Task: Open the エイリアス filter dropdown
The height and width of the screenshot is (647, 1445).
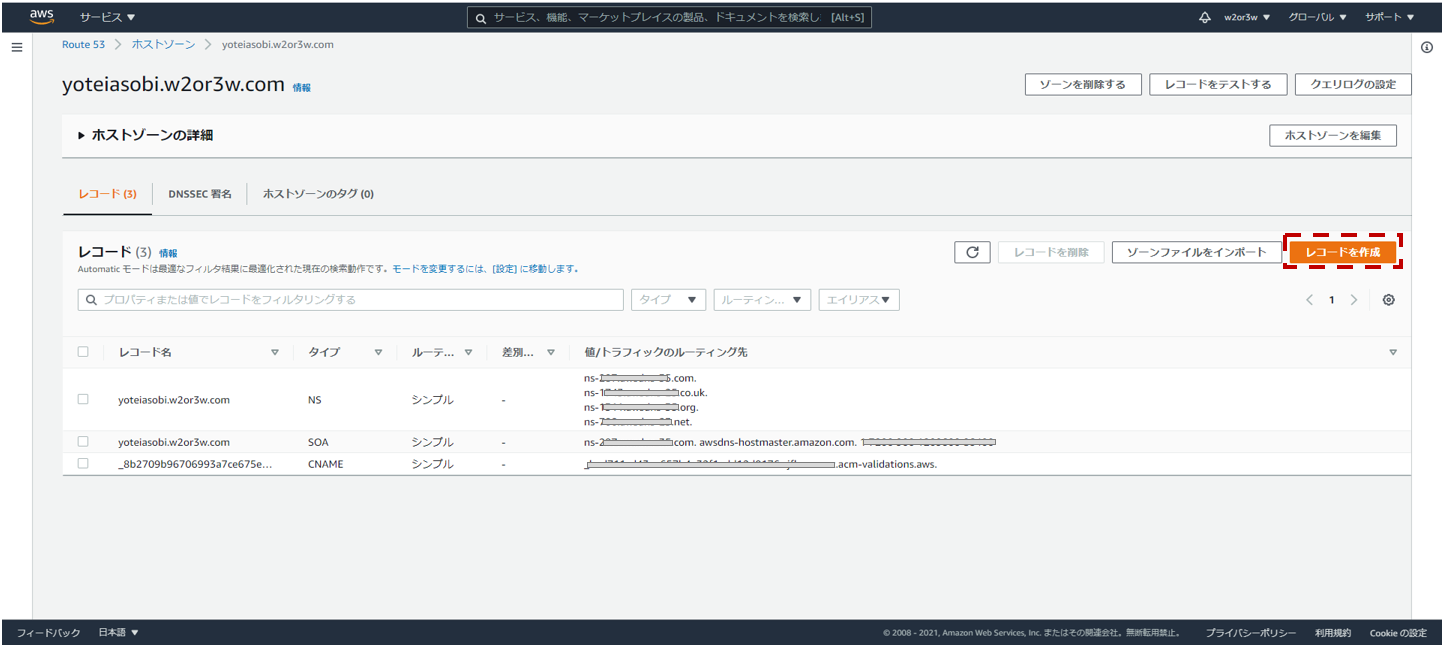Action: (859, 300)
